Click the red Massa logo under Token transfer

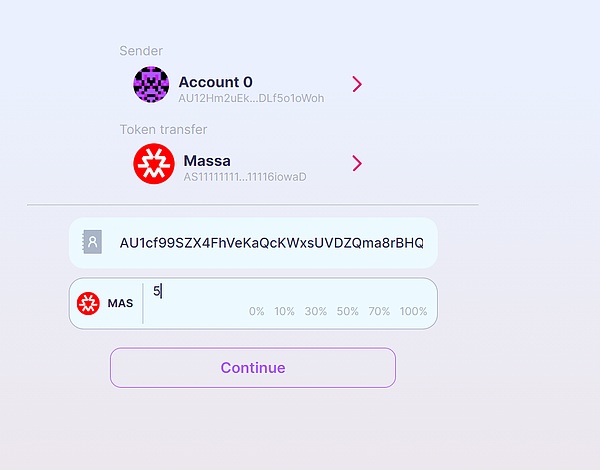click(x=154, y=164)
